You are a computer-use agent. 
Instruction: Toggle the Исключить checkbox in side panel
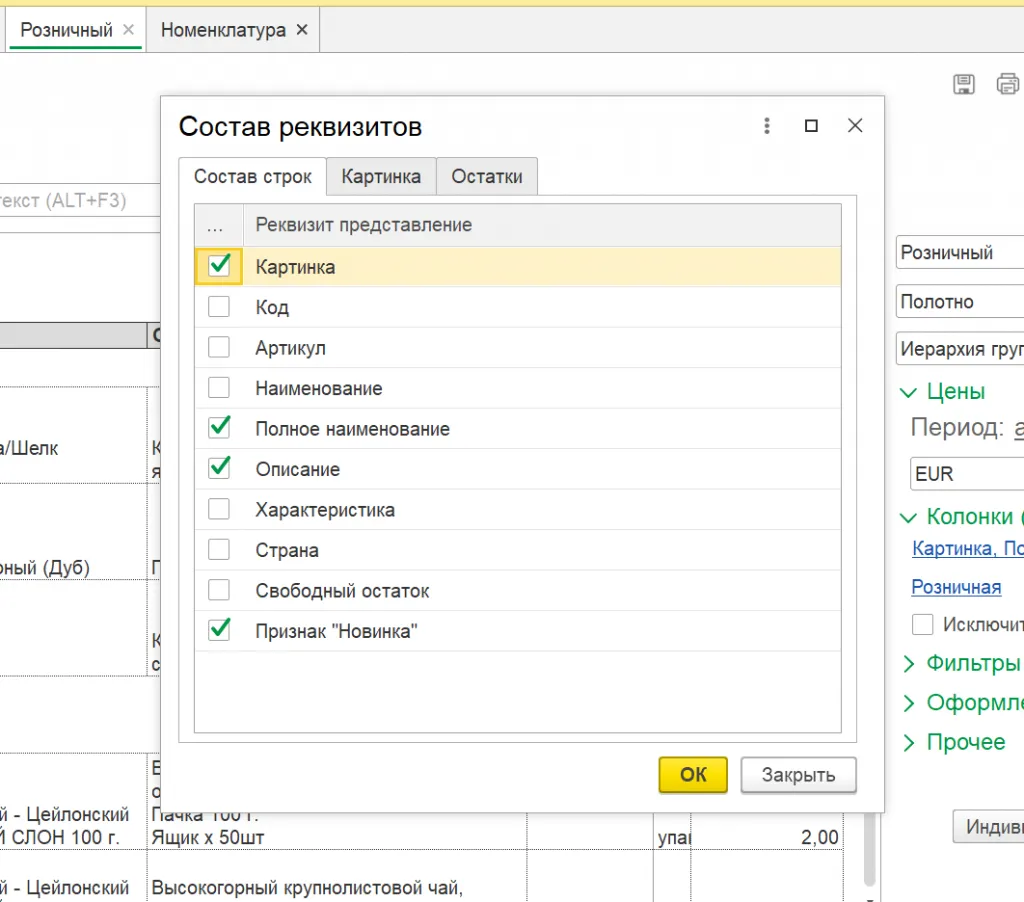coord(922,624)
